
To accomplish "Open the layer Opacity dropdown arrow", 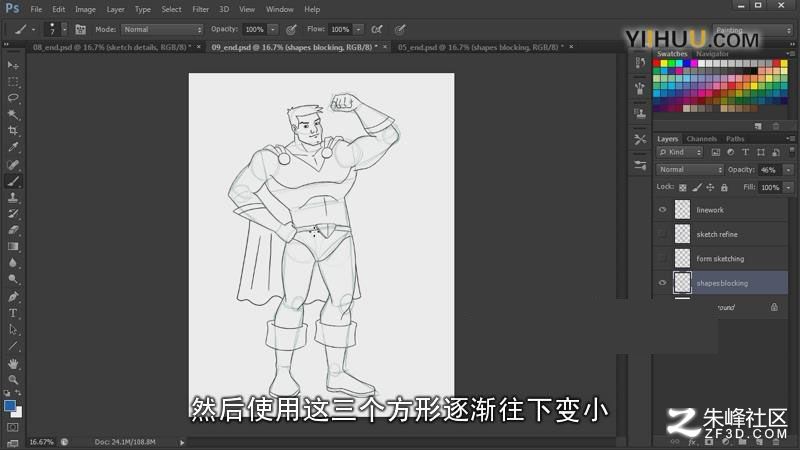I will 788,170.
